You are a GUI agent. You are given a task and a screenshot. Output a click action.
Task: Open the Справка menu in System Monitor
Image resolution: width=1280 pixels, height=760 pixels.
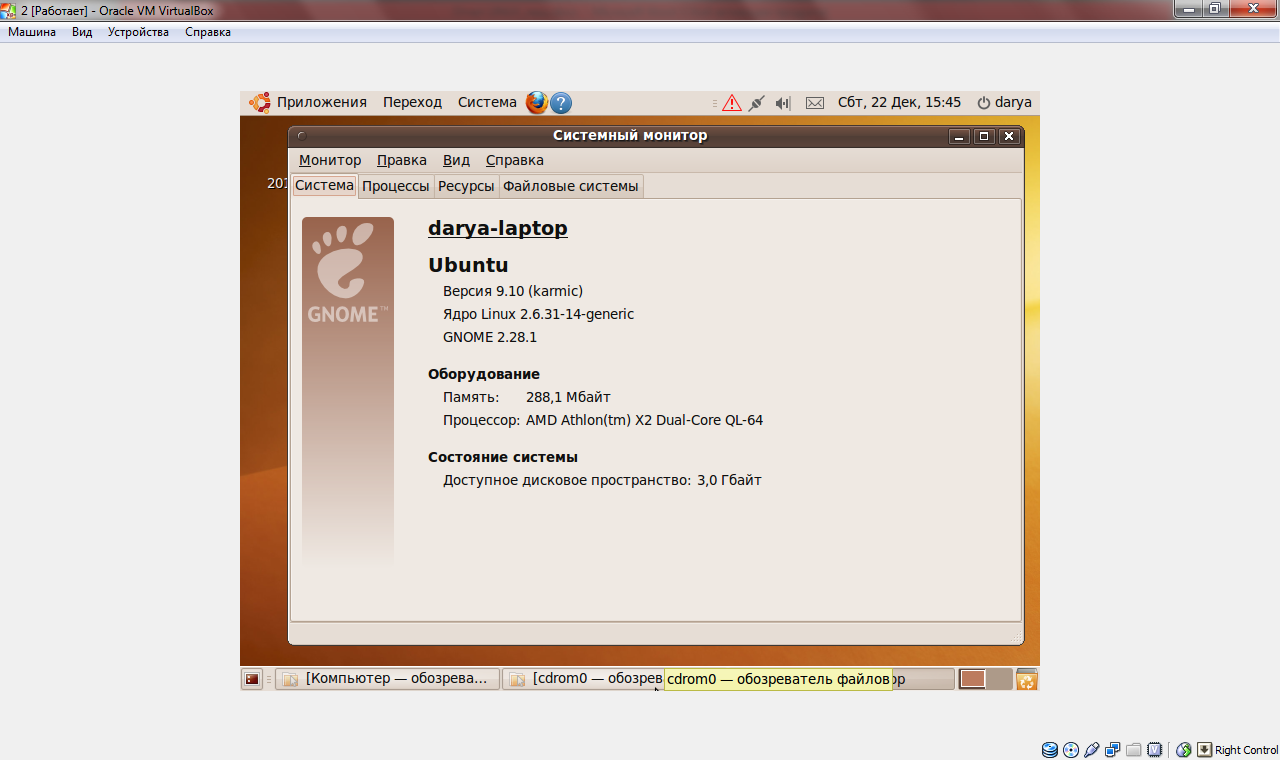[x=515, y=160]
